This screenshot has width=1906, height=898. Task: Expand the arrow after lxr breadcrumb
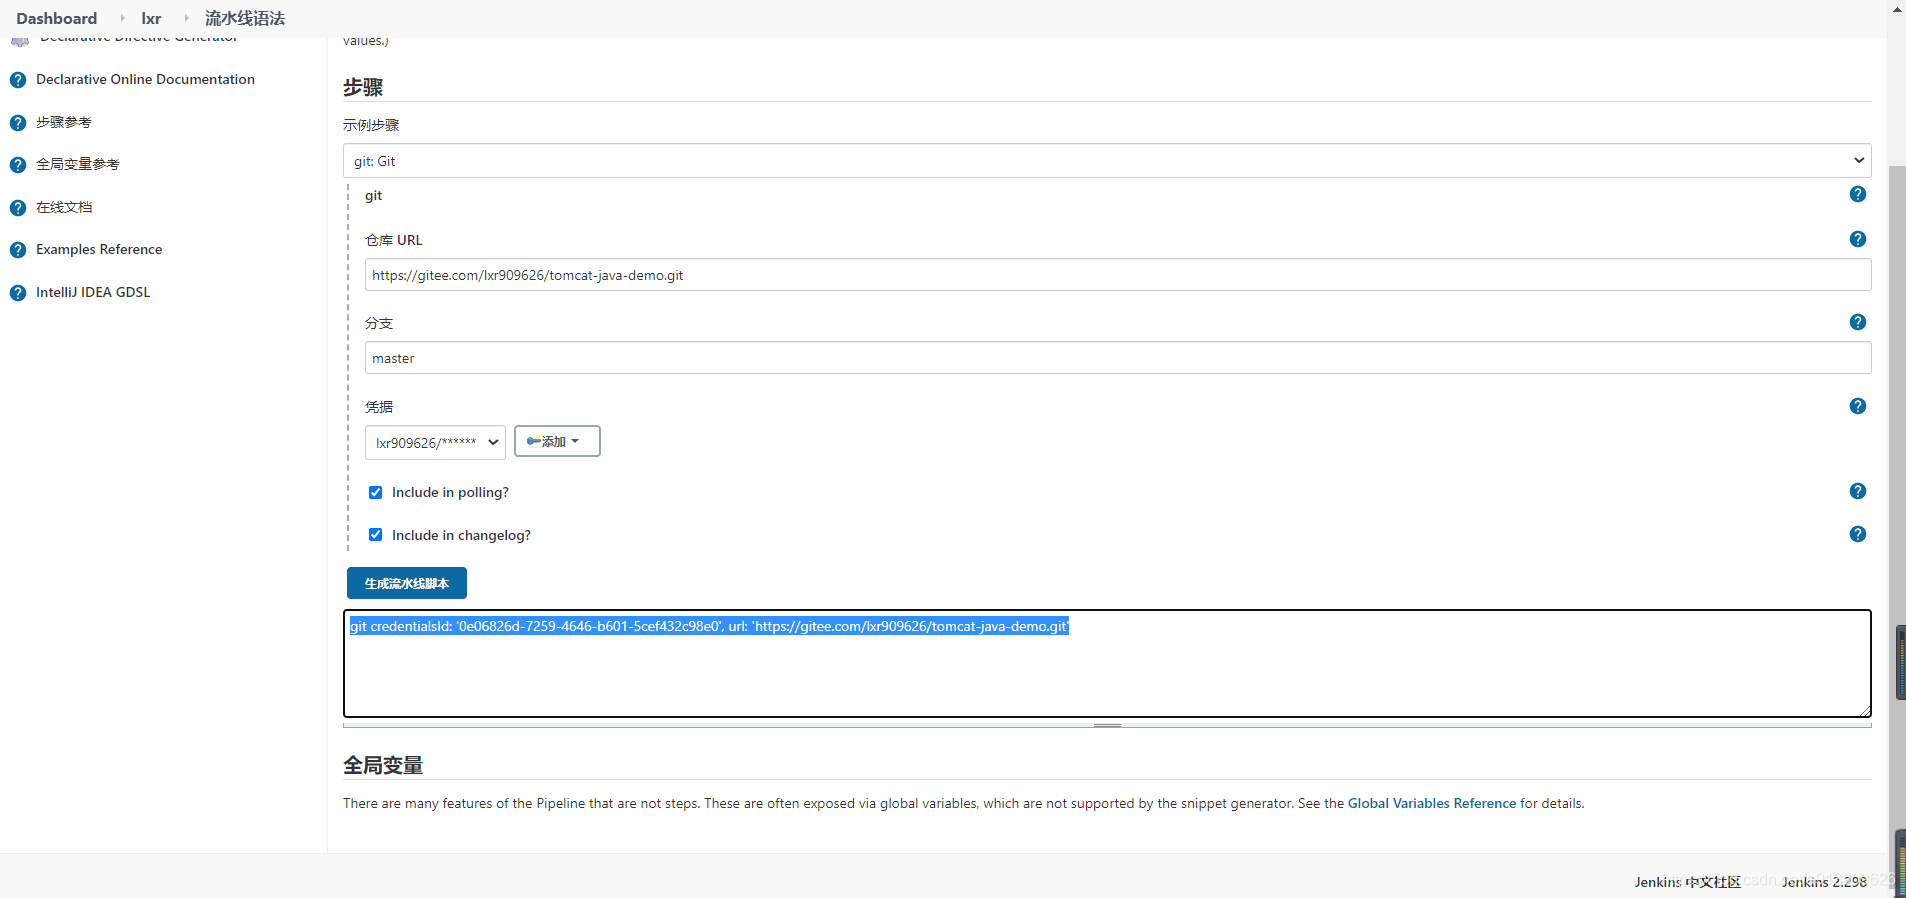(x=186, y=18)
